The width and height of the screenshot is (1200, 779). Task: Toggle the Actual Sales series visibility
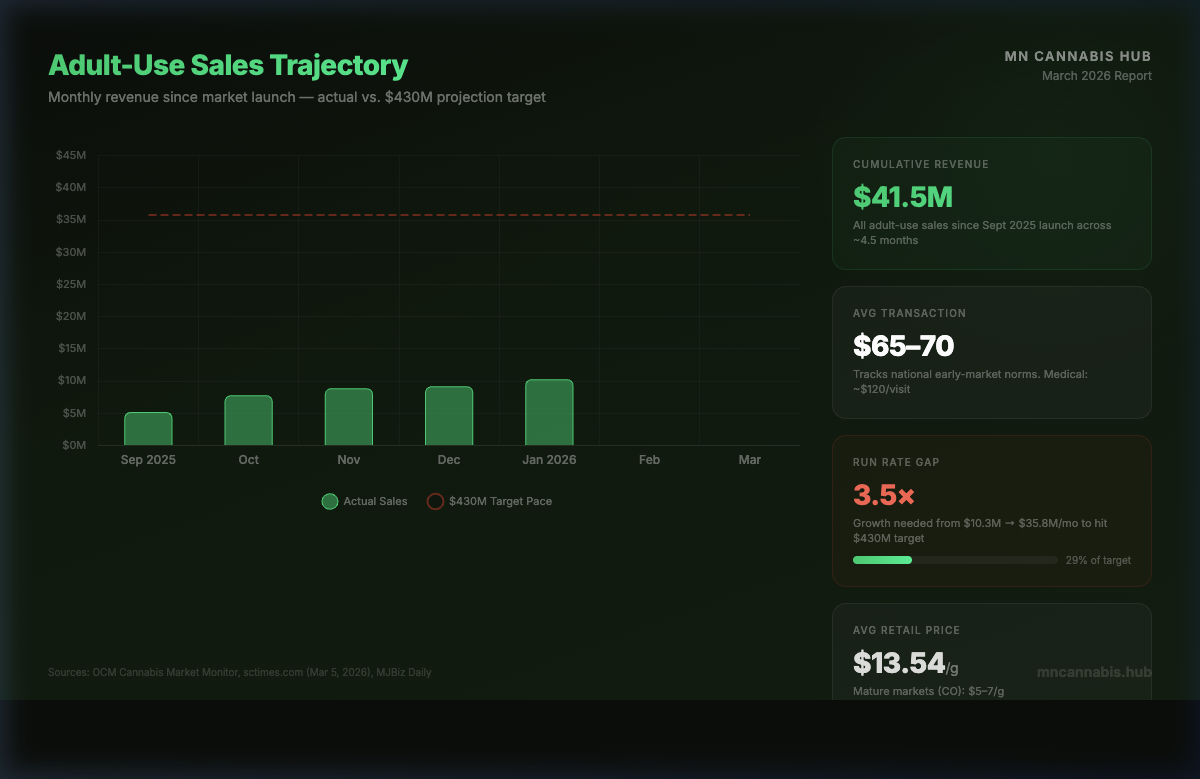click(x=362, y=501)
